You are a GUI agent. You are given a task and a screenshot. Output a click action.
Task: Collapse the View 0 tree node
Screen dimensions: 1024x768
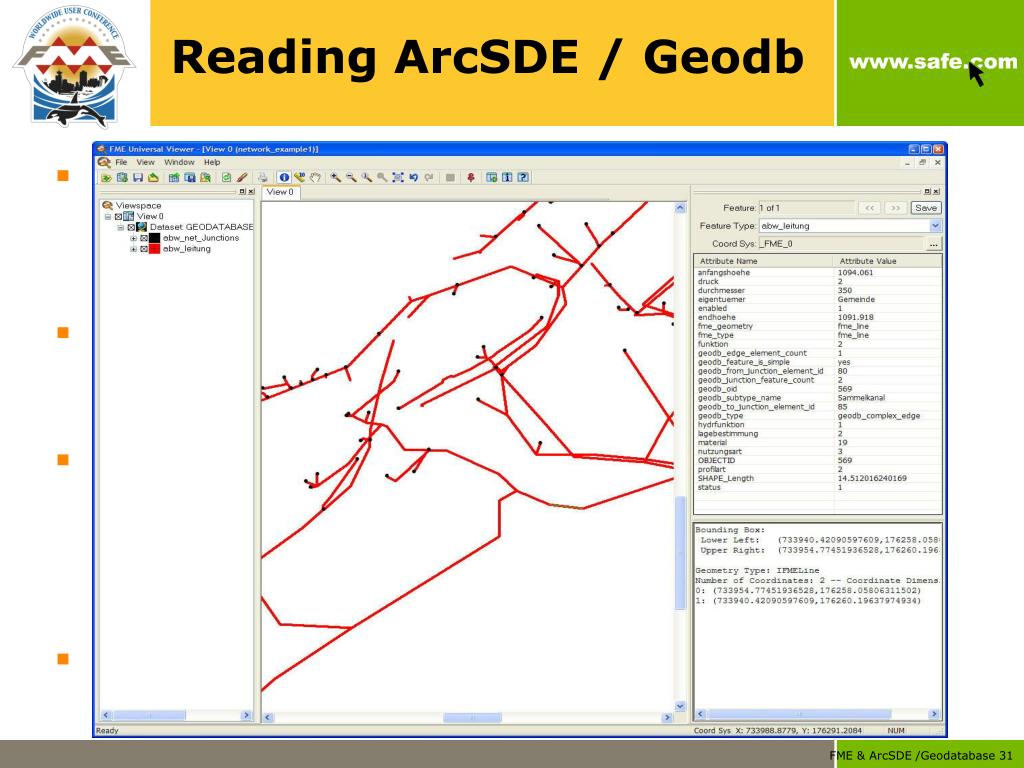pyautogui.click(x=108, y=216)
